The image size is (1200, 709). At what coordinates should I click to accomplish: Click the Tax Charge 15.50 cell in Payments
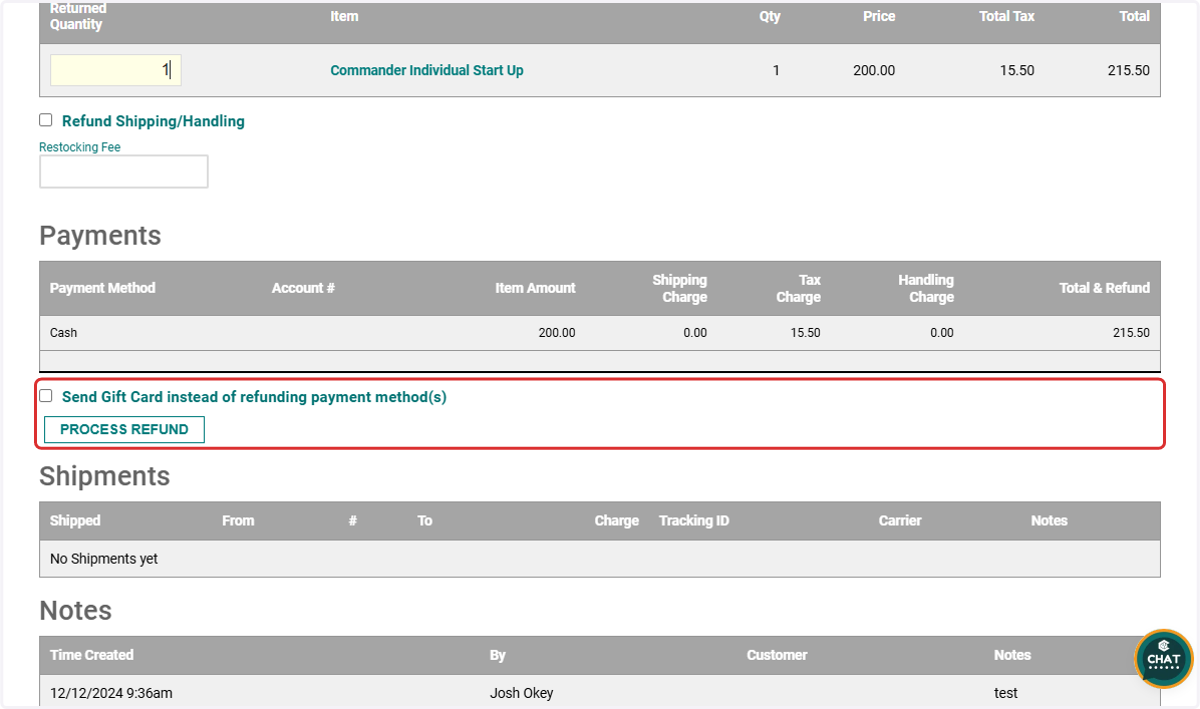[x=805, y=333]
